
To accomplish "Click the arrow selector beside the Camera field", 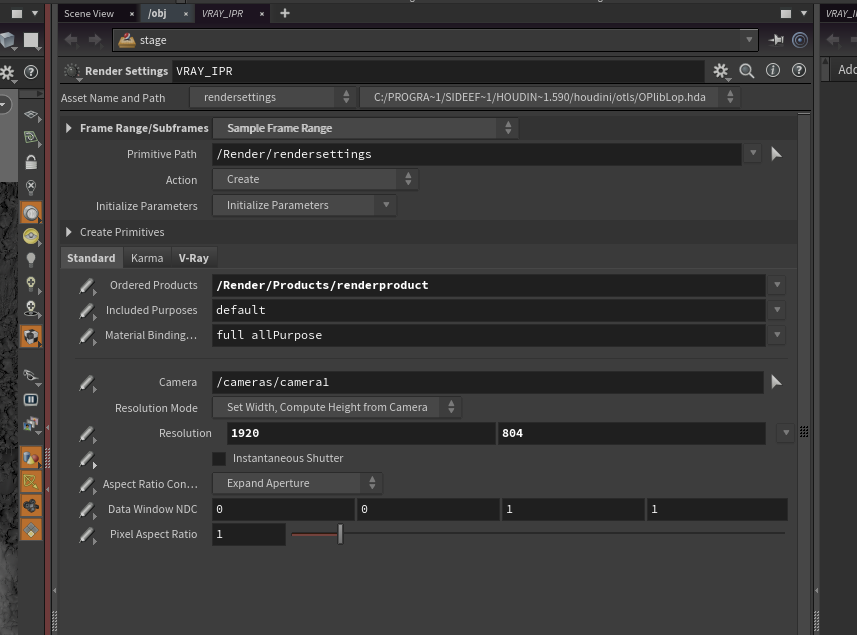I will [776, 382].
